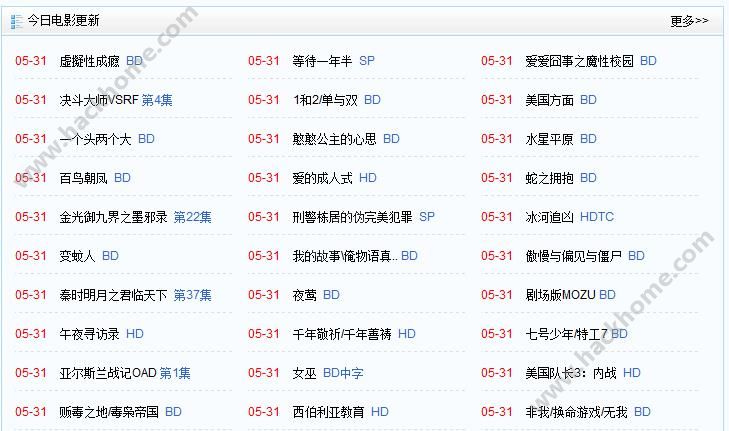Click the 夜莺 BD link
The width and height of the screenshot is (729, 431).
(316, 295)
